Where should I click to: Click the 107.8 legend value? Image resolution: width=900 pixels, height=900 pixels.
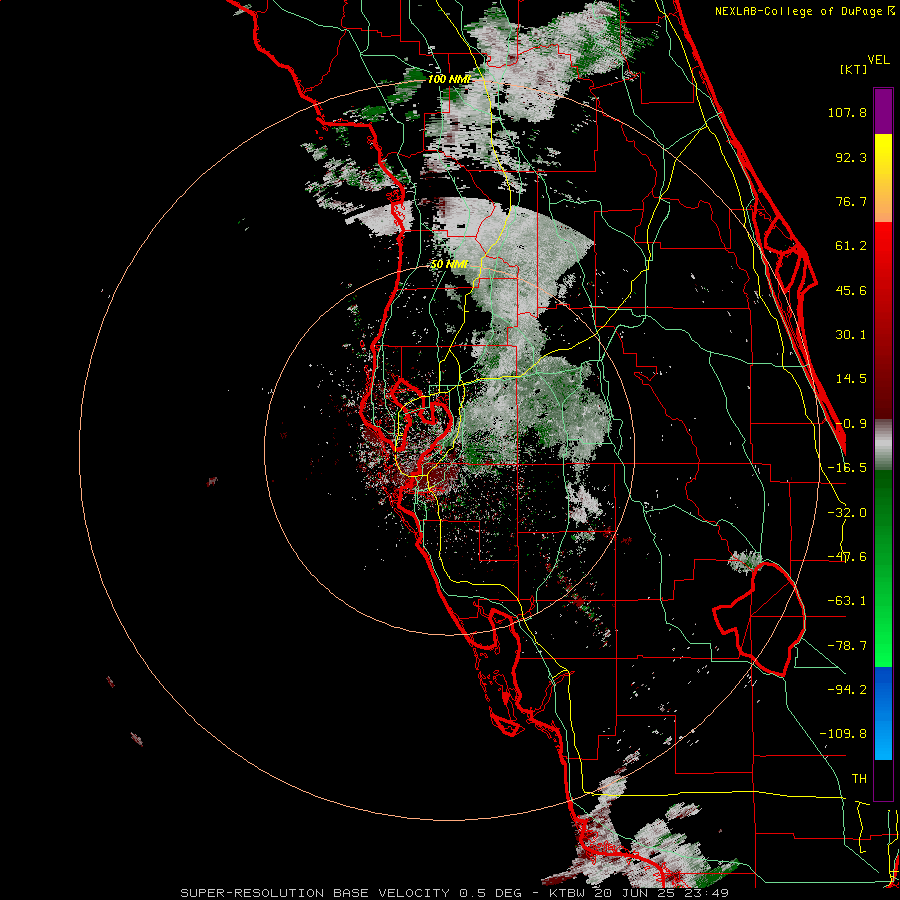tap(847, 112)
